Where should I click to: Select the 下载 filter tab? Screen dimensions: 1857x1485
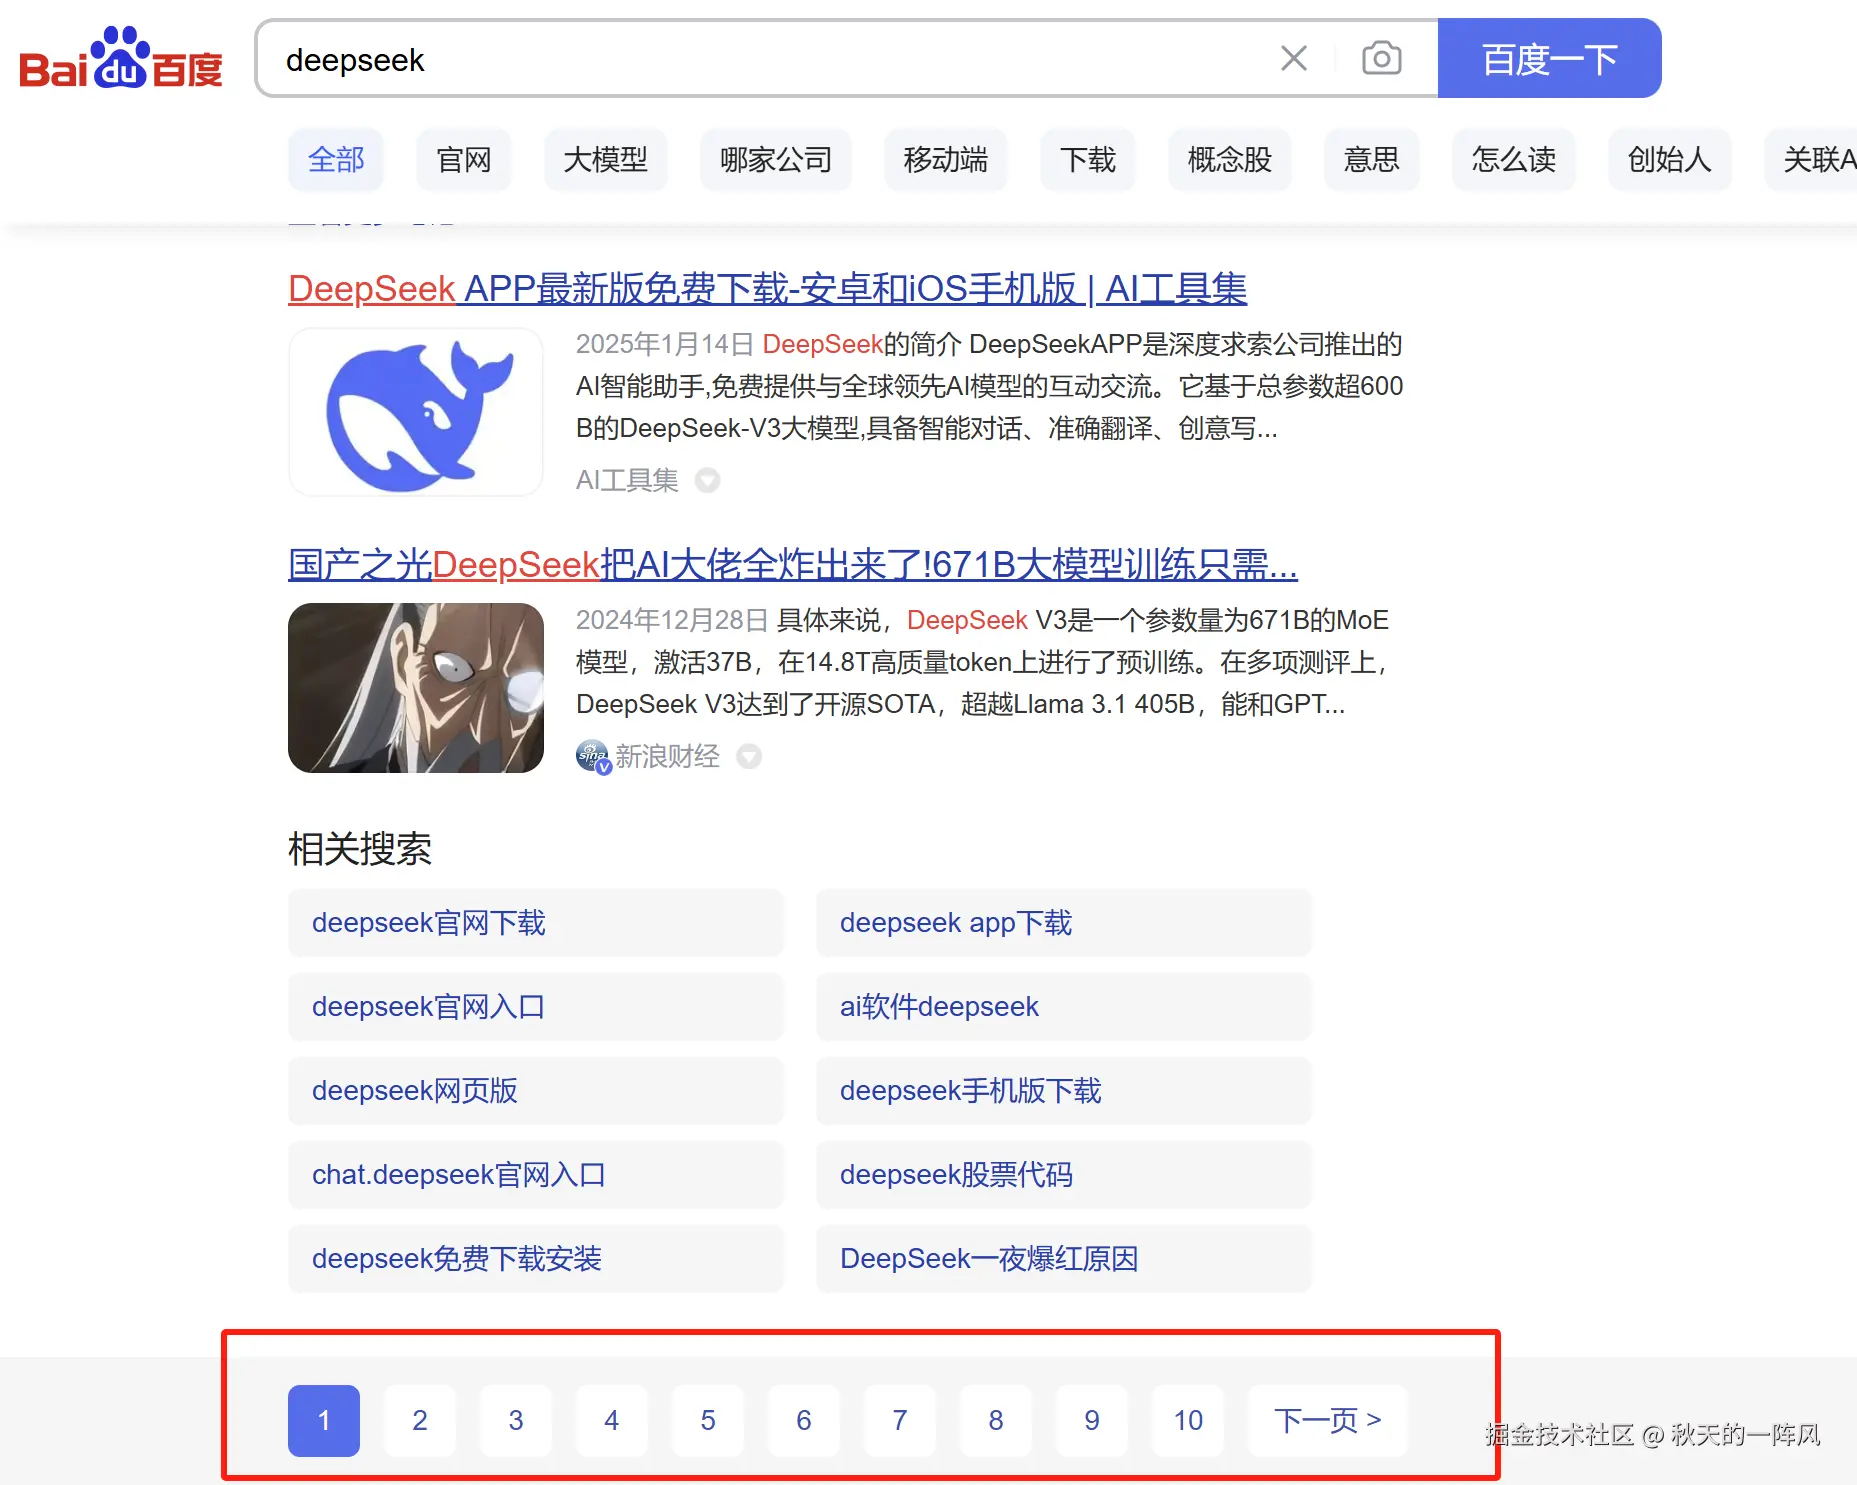tap(1088, 159)
